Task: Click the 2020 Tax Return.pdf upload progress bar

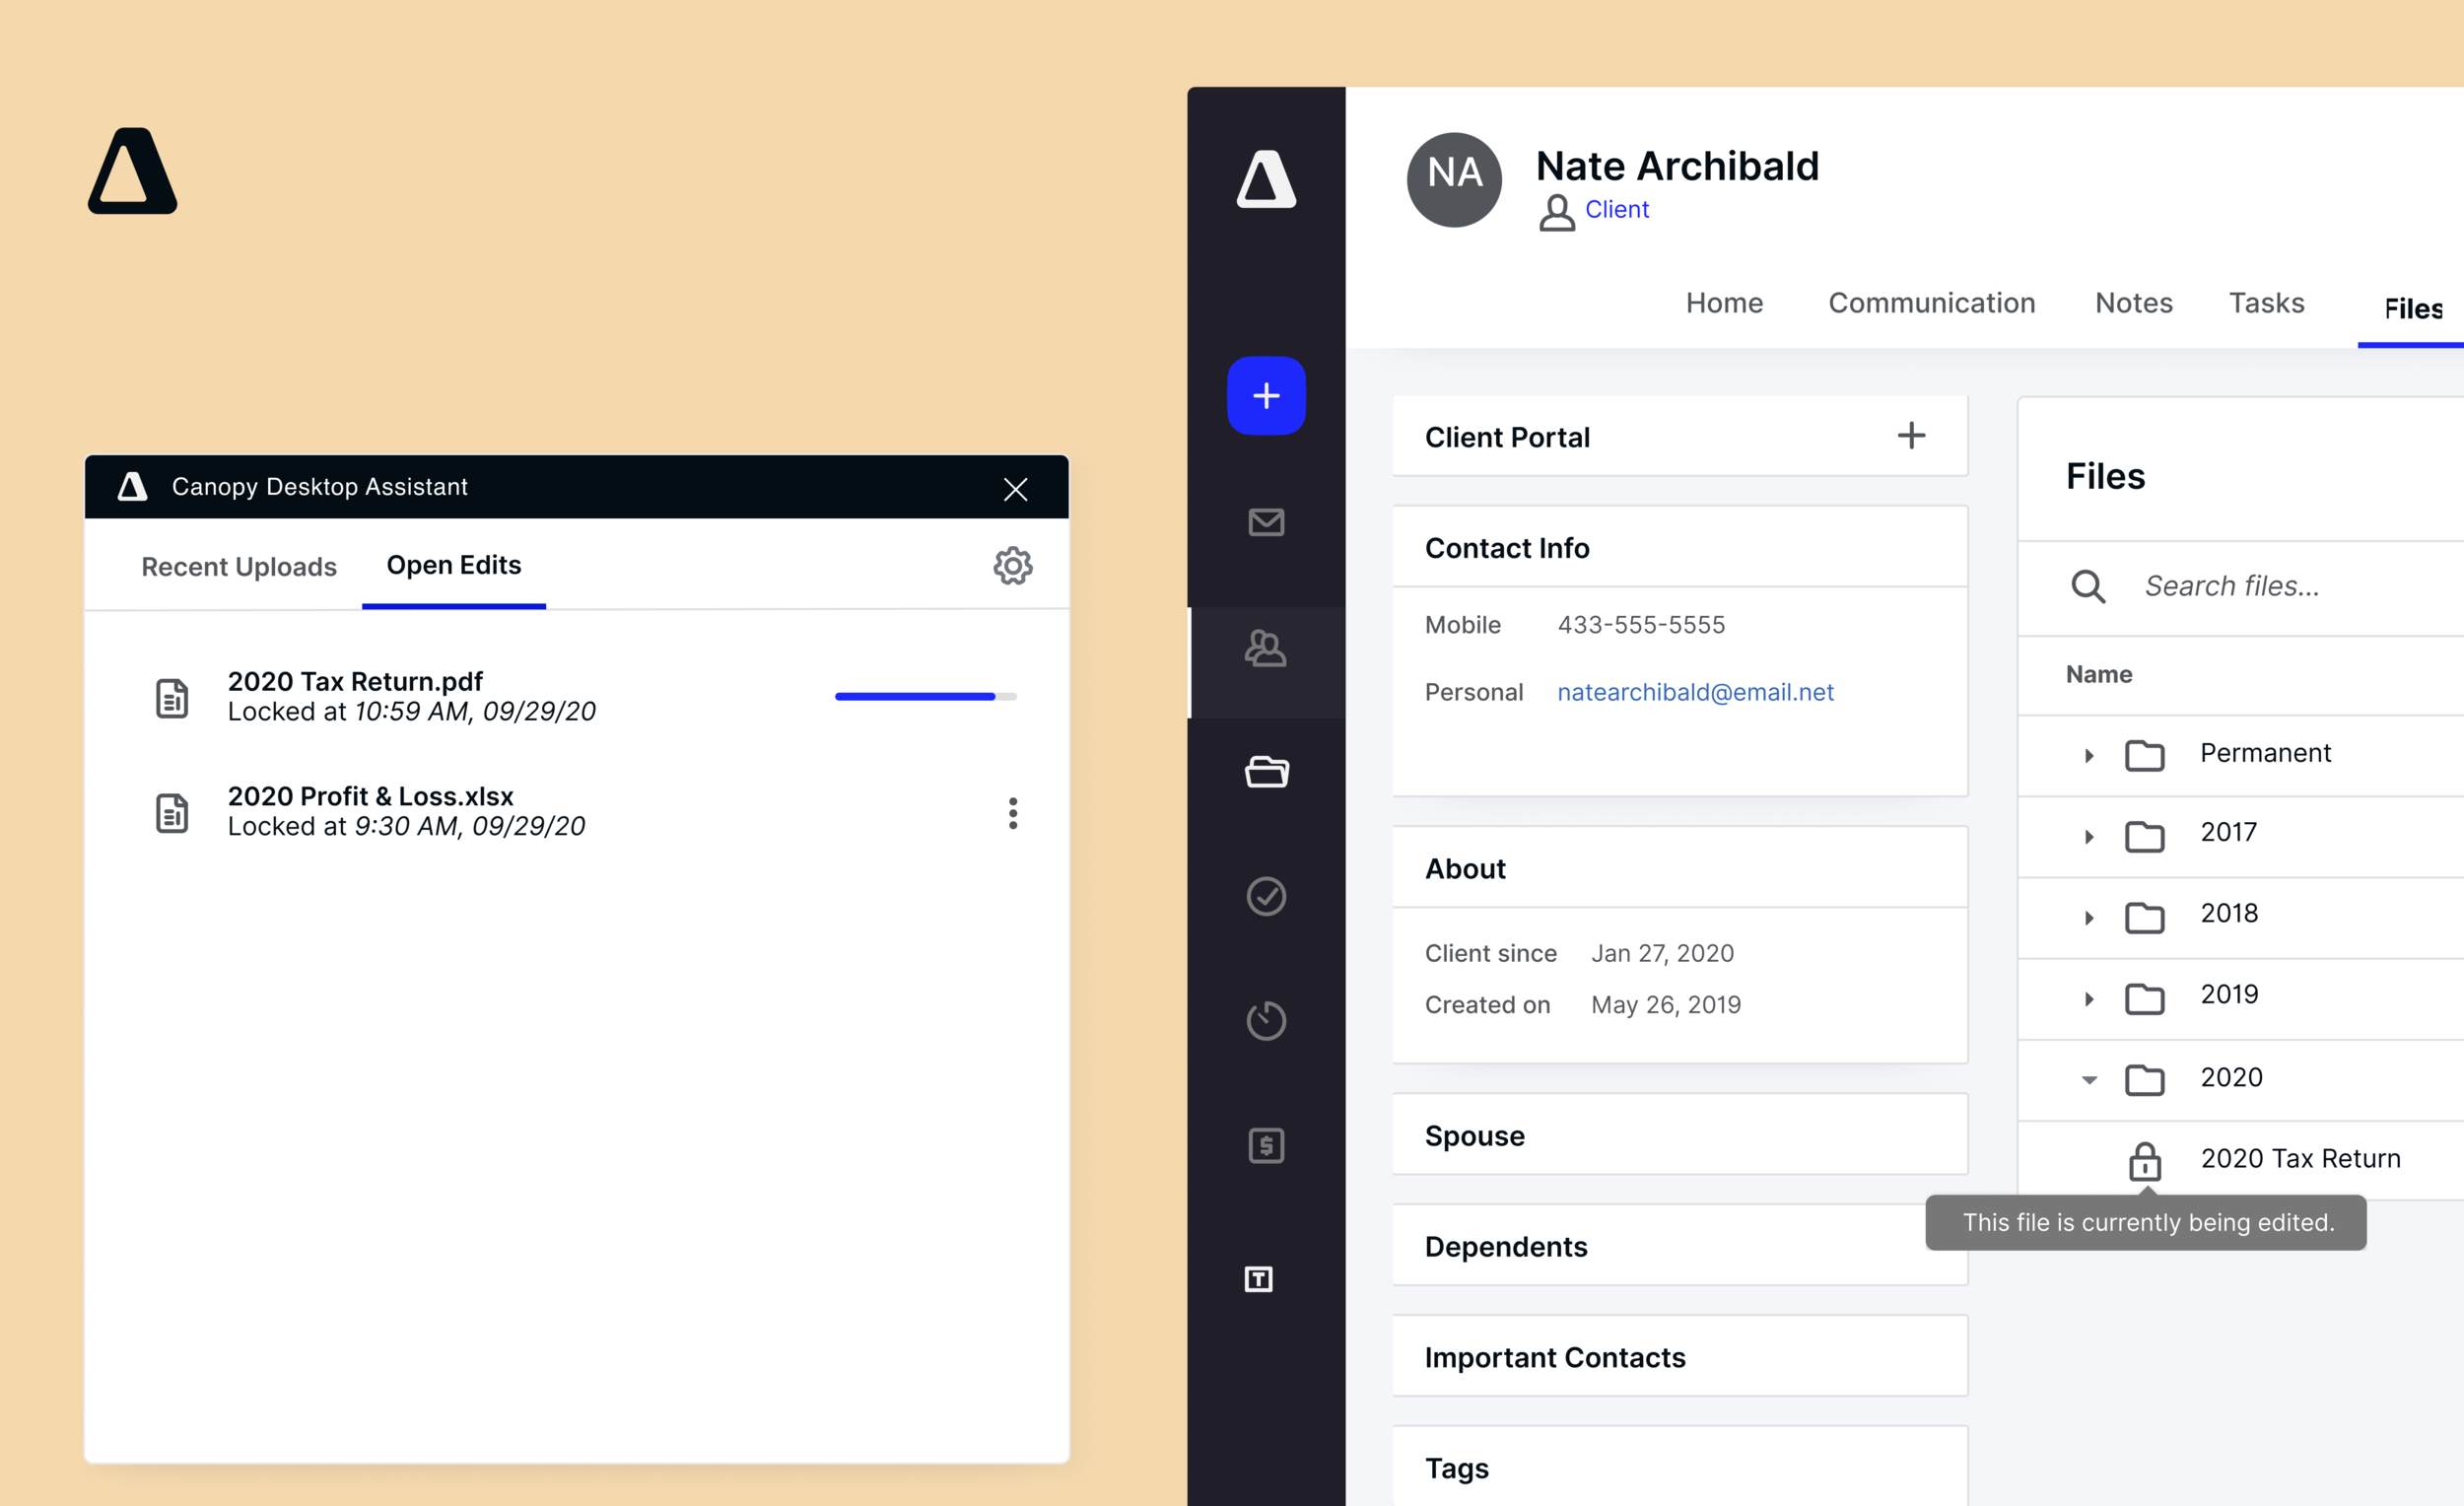Action: pos(925,697)
